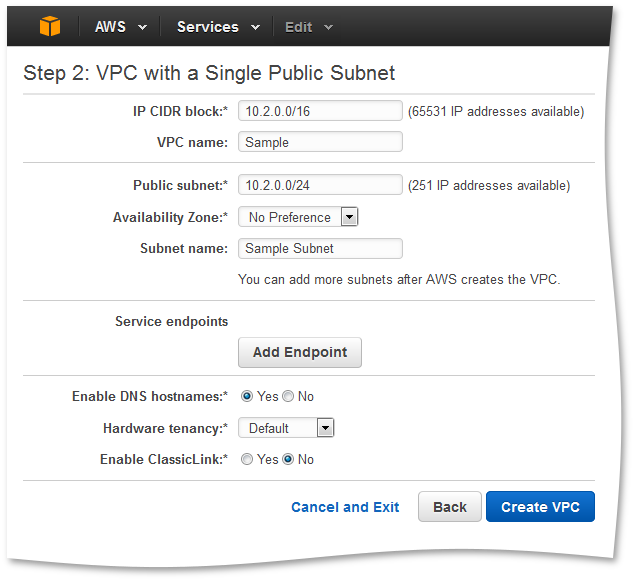The width and height of the screenshot is (635, 582).
Task: Click the IP CIDR block field
Action: click(320, 111)
